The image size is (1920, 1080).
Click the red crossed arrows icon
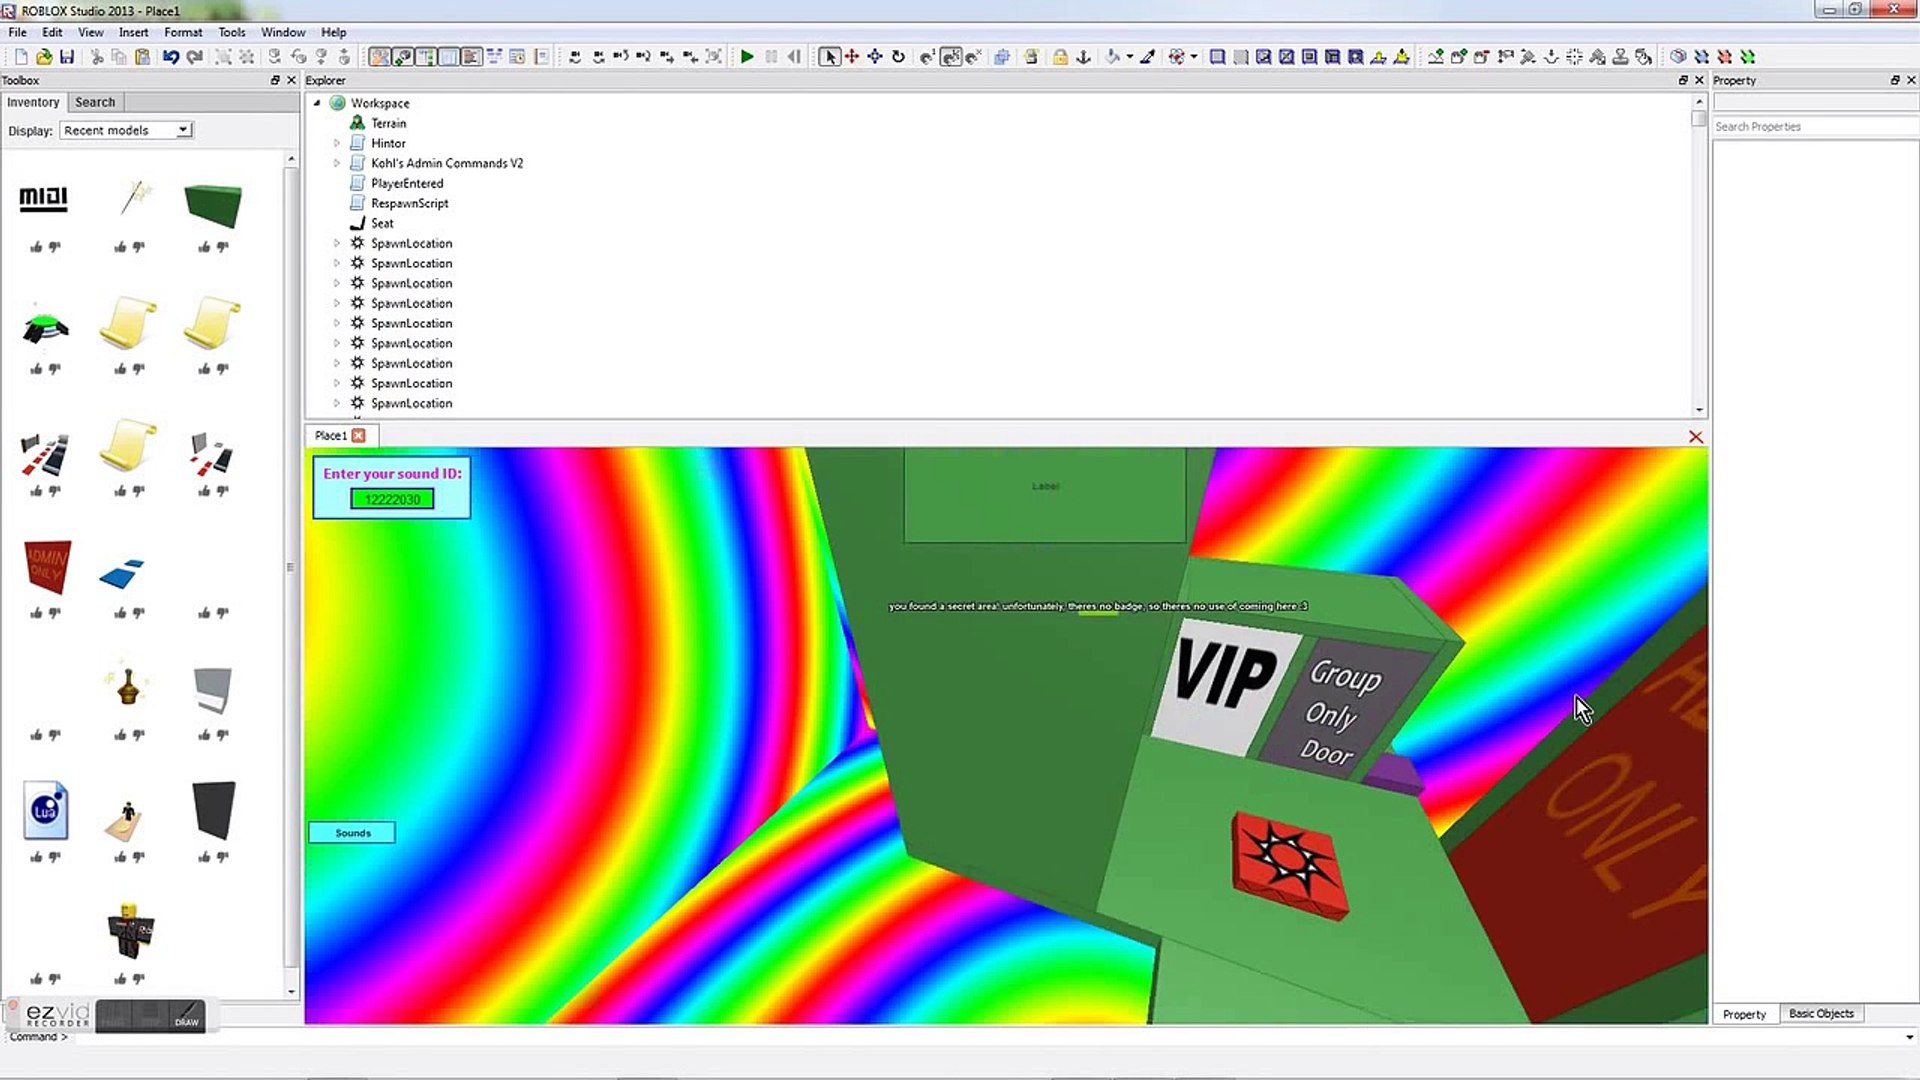click(x=1725, y=57)
